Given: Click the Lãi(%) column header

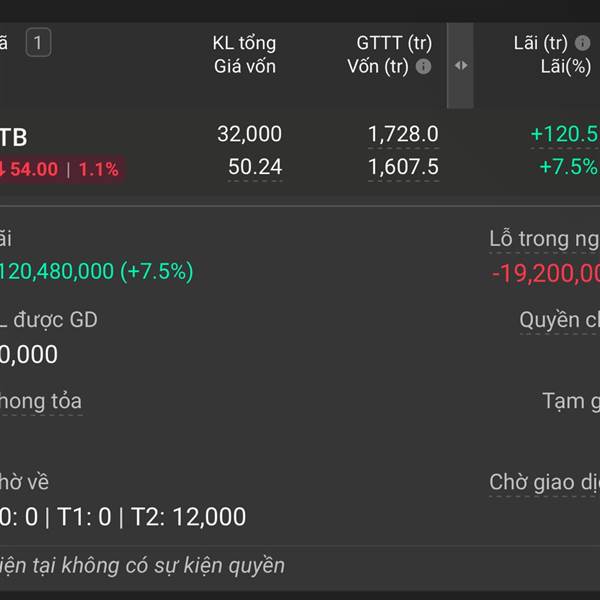Looking at the screenshot, I should pos(566,67).
